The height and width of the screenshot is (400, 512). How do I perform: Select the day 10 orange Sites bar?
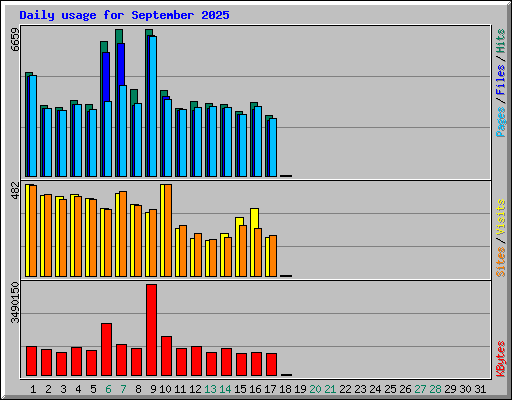click(x=168, y=230)
